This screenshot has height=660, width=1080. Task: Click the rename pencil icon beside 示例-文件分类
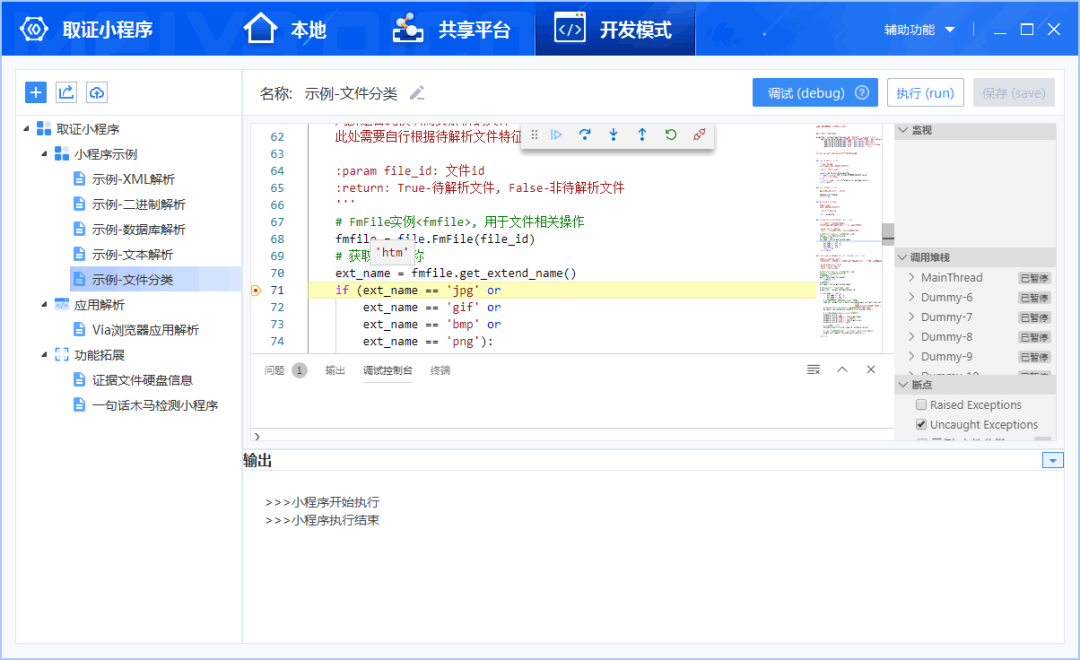coord(417,93)
